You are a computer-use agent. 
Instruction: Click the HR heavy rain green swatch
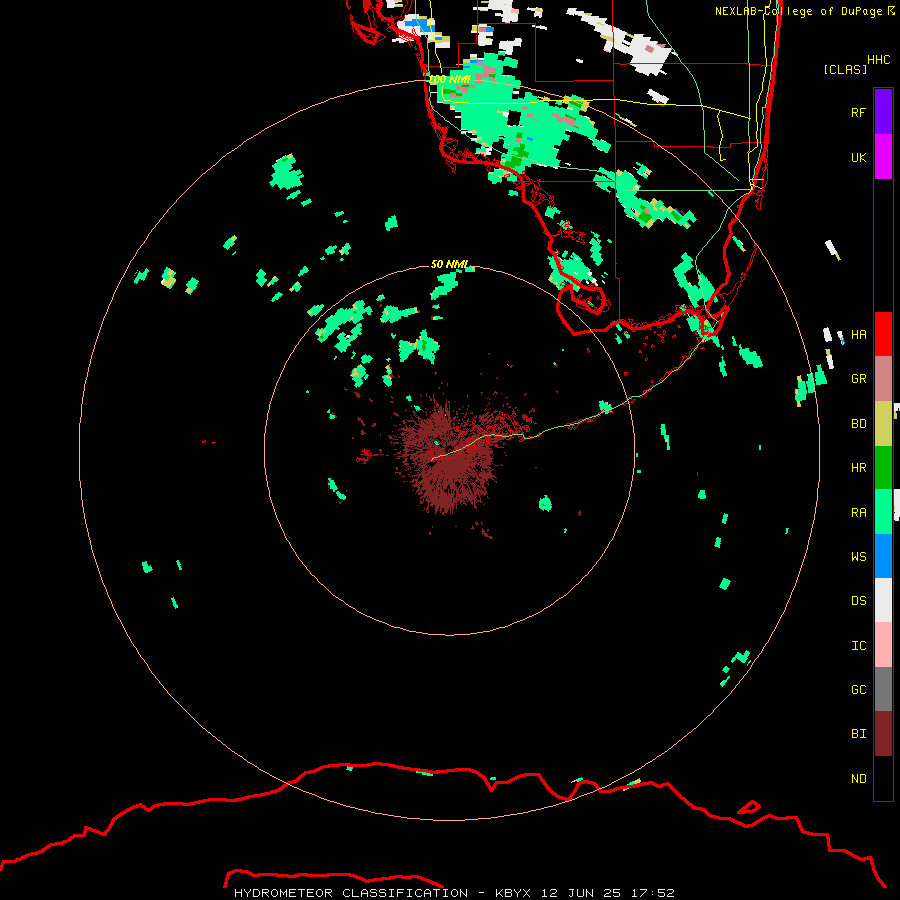[x=883, y=468]
